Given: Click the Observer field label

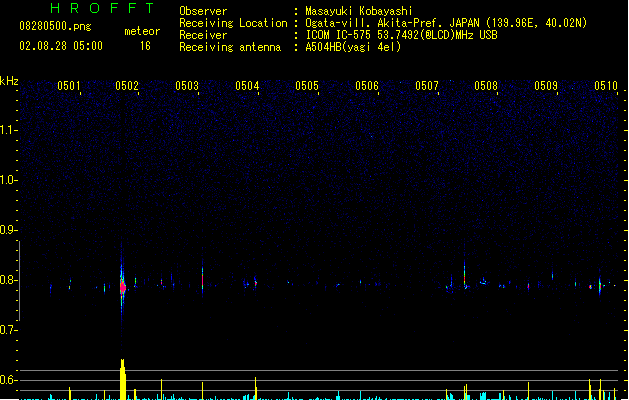Looking at the screenshot, I should coord(203,11).
